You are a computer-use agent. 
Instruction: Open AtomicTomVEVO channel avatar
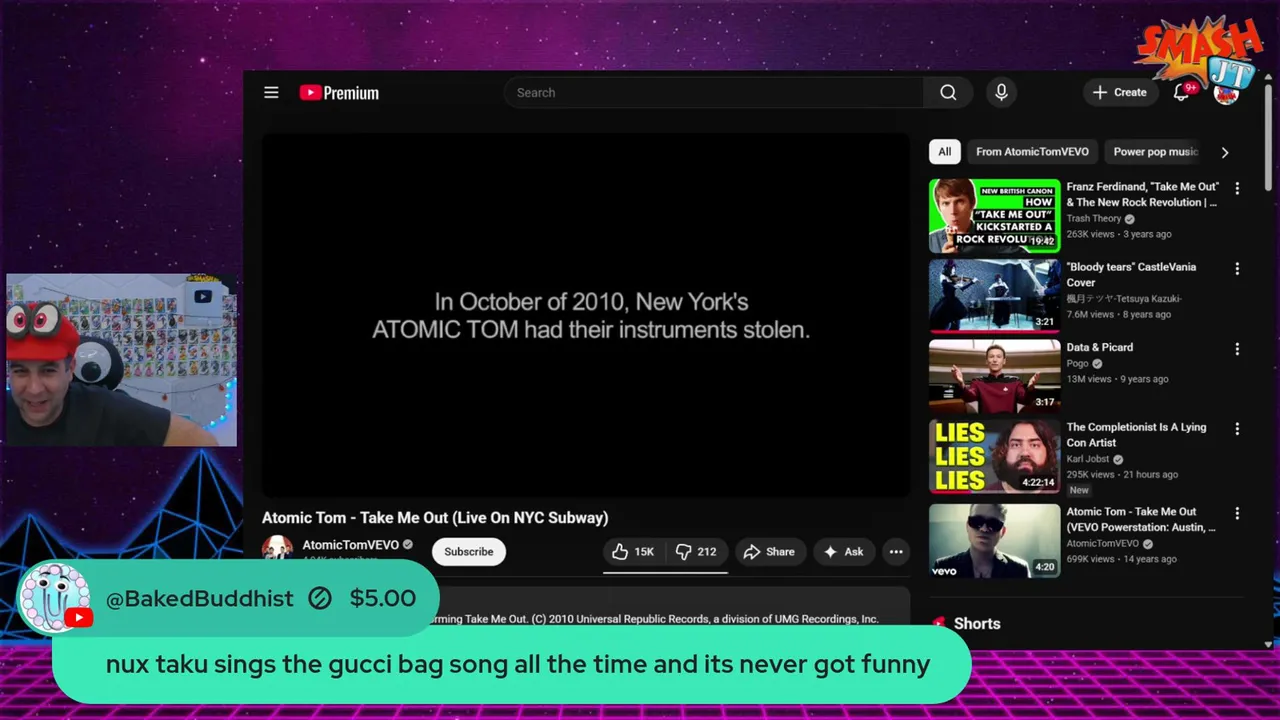click(277, 549)
